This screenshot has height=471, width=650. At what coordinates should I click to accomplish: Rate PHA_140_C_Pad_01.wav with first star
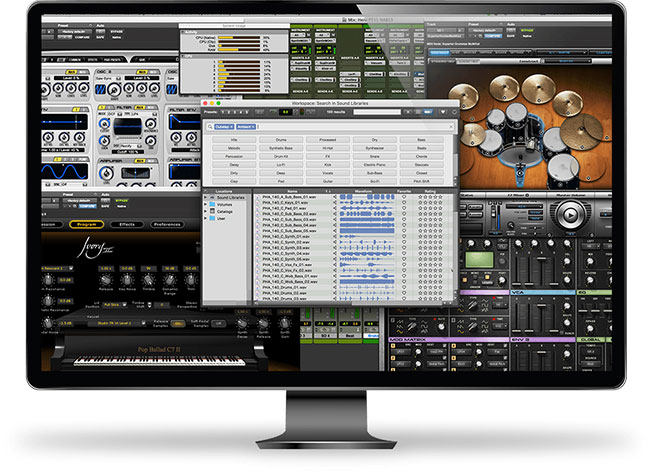(x=420, y=208)
